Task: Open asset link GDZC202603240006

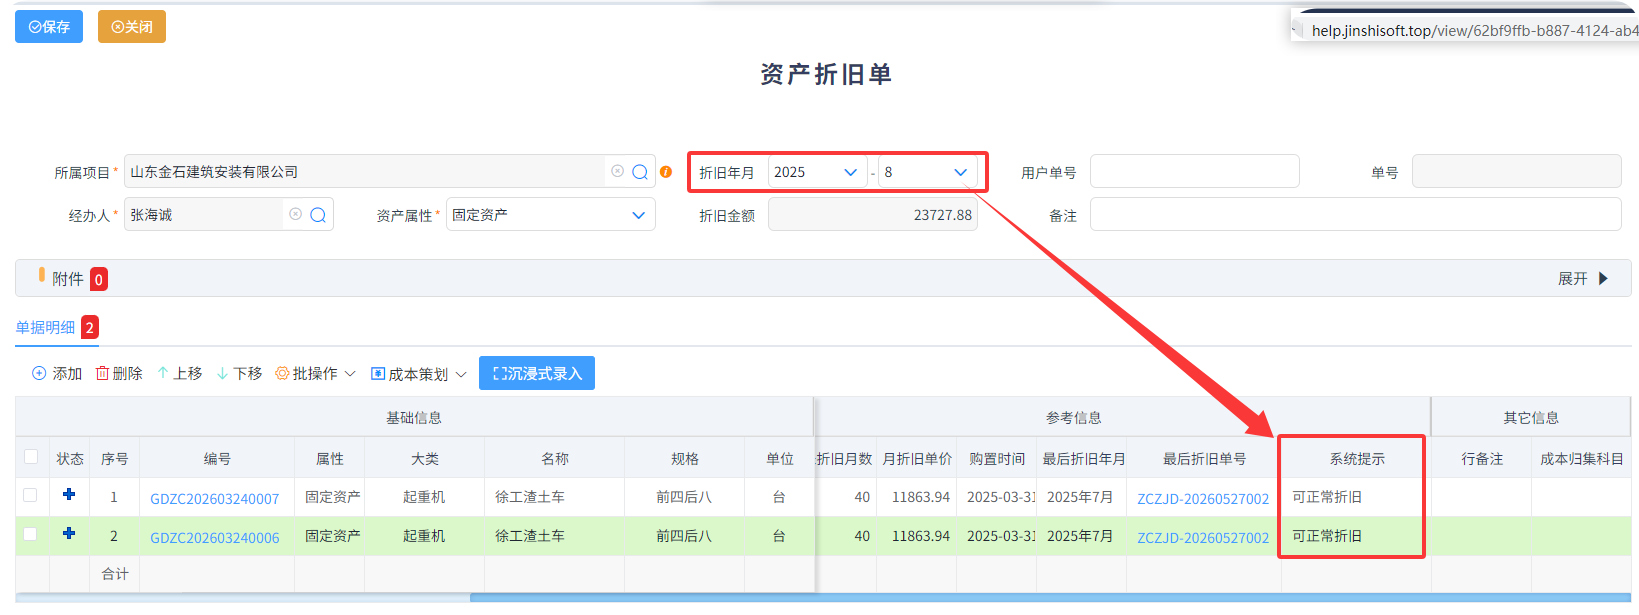Action: (215, 537)
